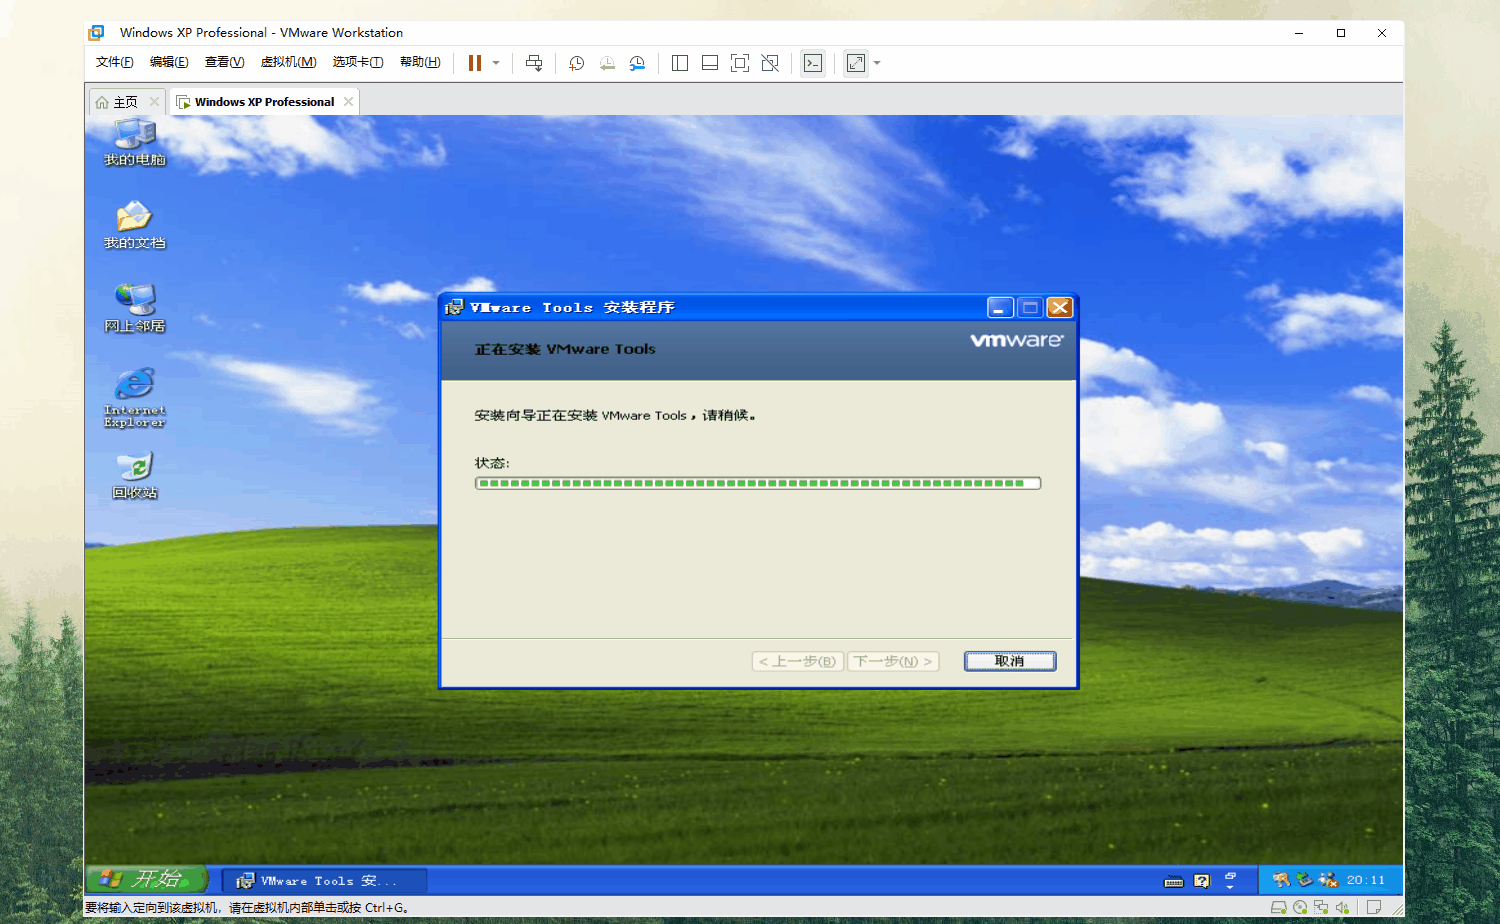Click the 状态: label in the installer
This screenshot has width=1500, height=924.
[x=492, y=463]
